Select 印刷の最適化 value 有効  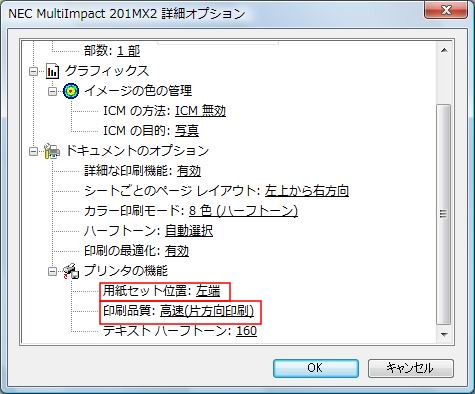(x=177, y=251)
